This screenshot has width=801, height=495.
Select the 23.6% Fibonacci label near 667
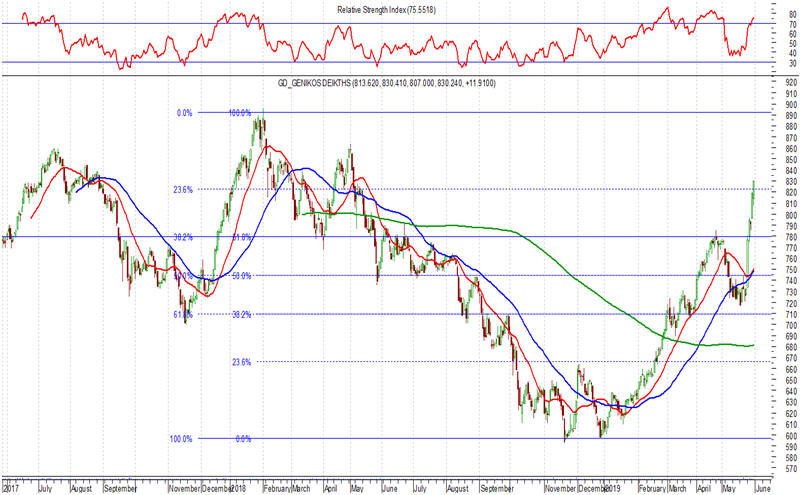[242, 362]
